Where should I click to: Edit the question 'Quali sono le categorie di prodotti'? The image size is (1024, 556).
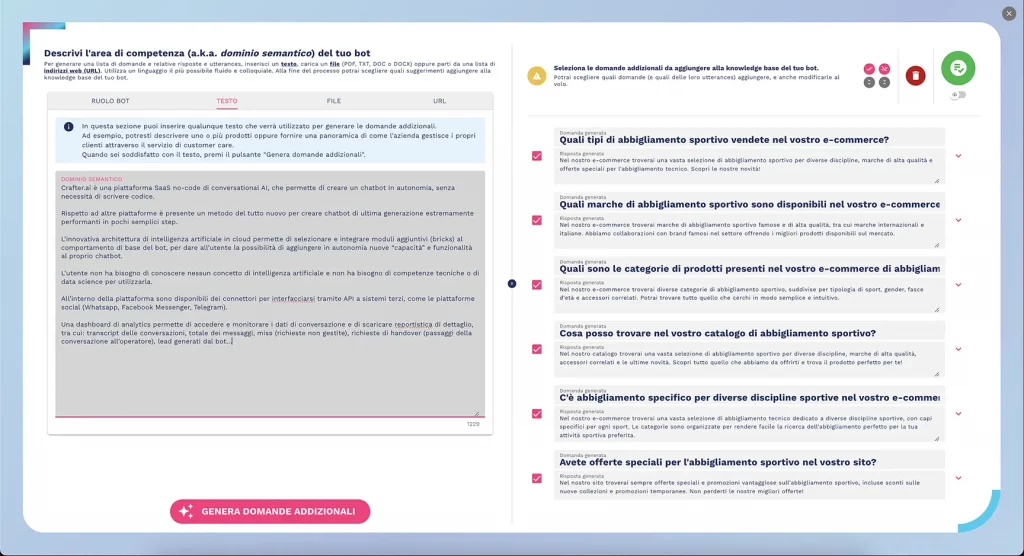pos(749,269)
